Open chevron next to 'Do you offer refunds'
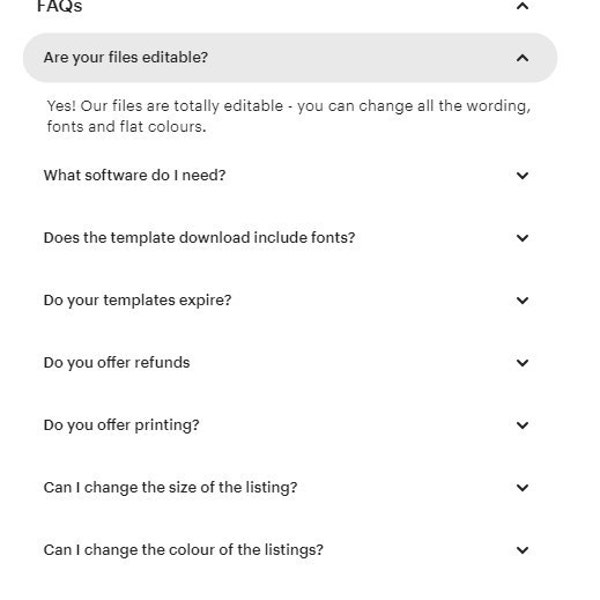The image size is (600, 600). tap(522, 363)
